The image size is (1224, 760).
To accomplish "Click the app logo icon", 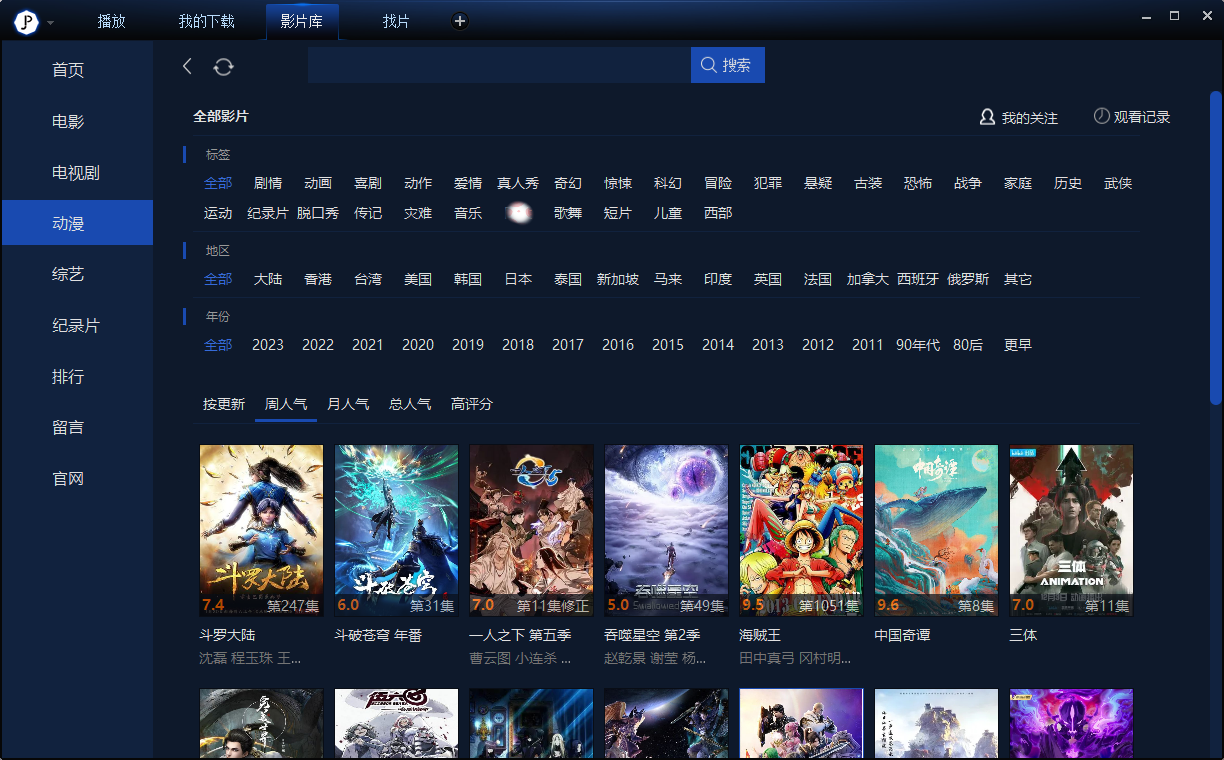I will tap(27, 21).
